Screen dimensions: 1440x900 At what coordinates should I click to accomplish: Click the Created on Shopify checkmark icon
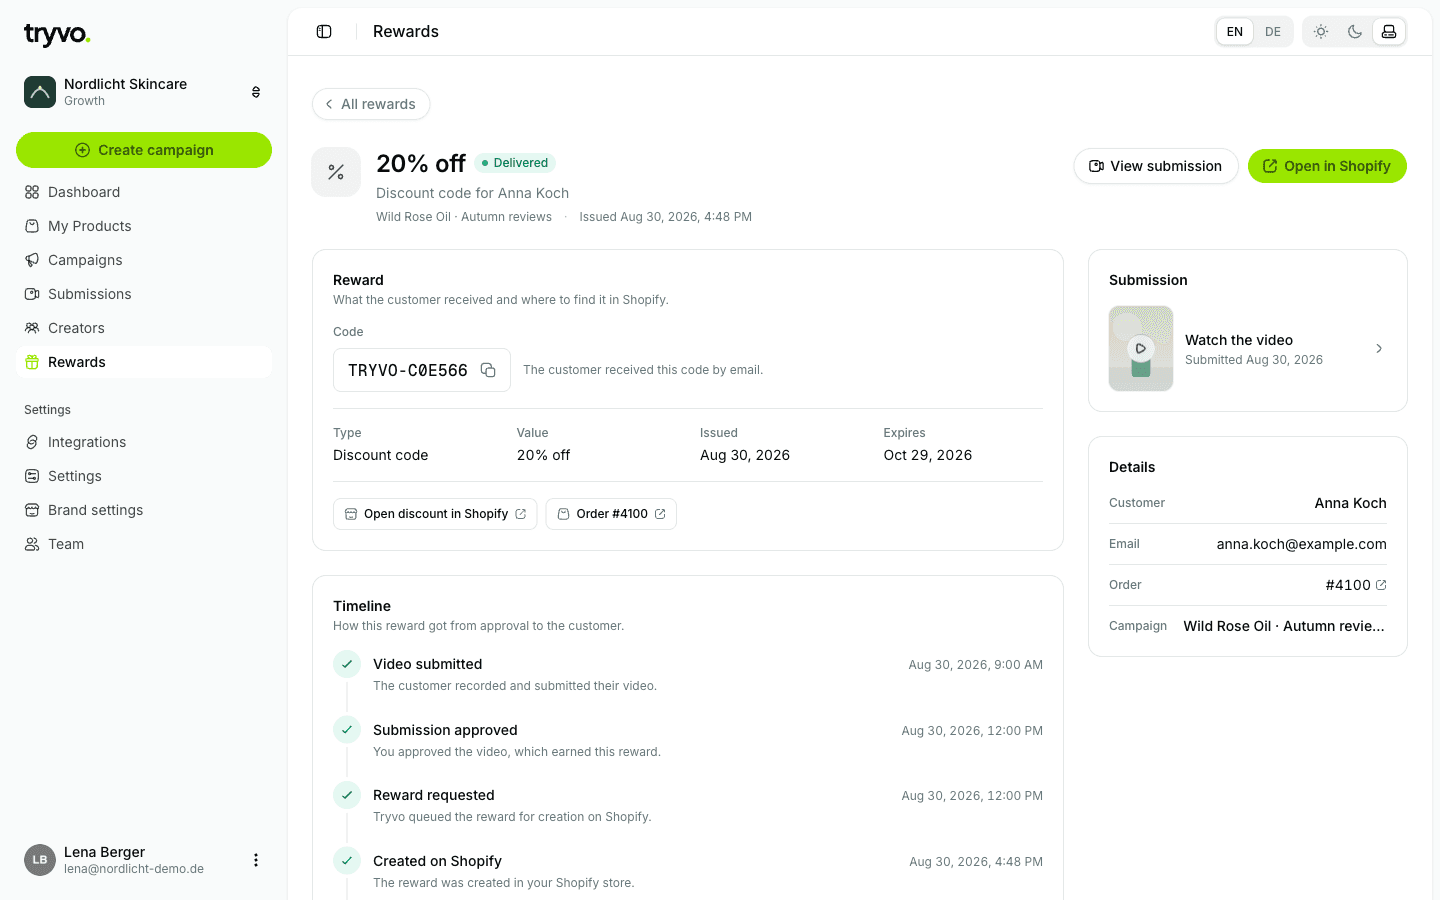pyautogui.click(x=347, y=861)
